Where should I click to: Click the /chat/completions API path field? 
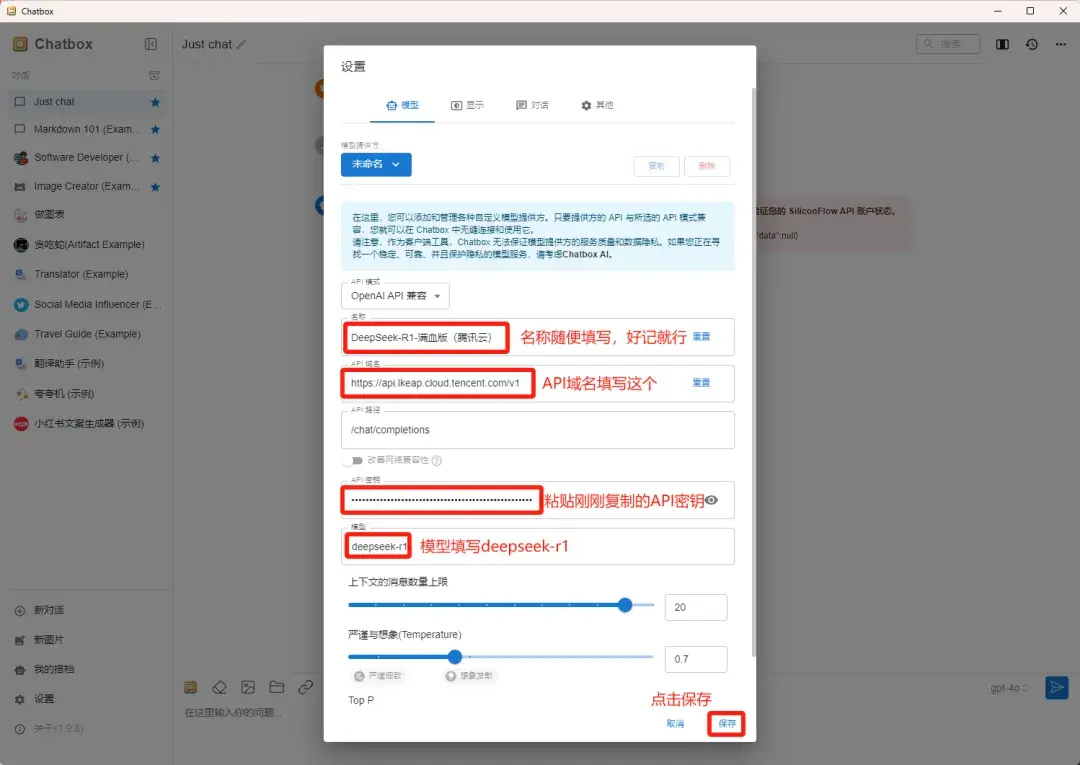click(537, 430)
